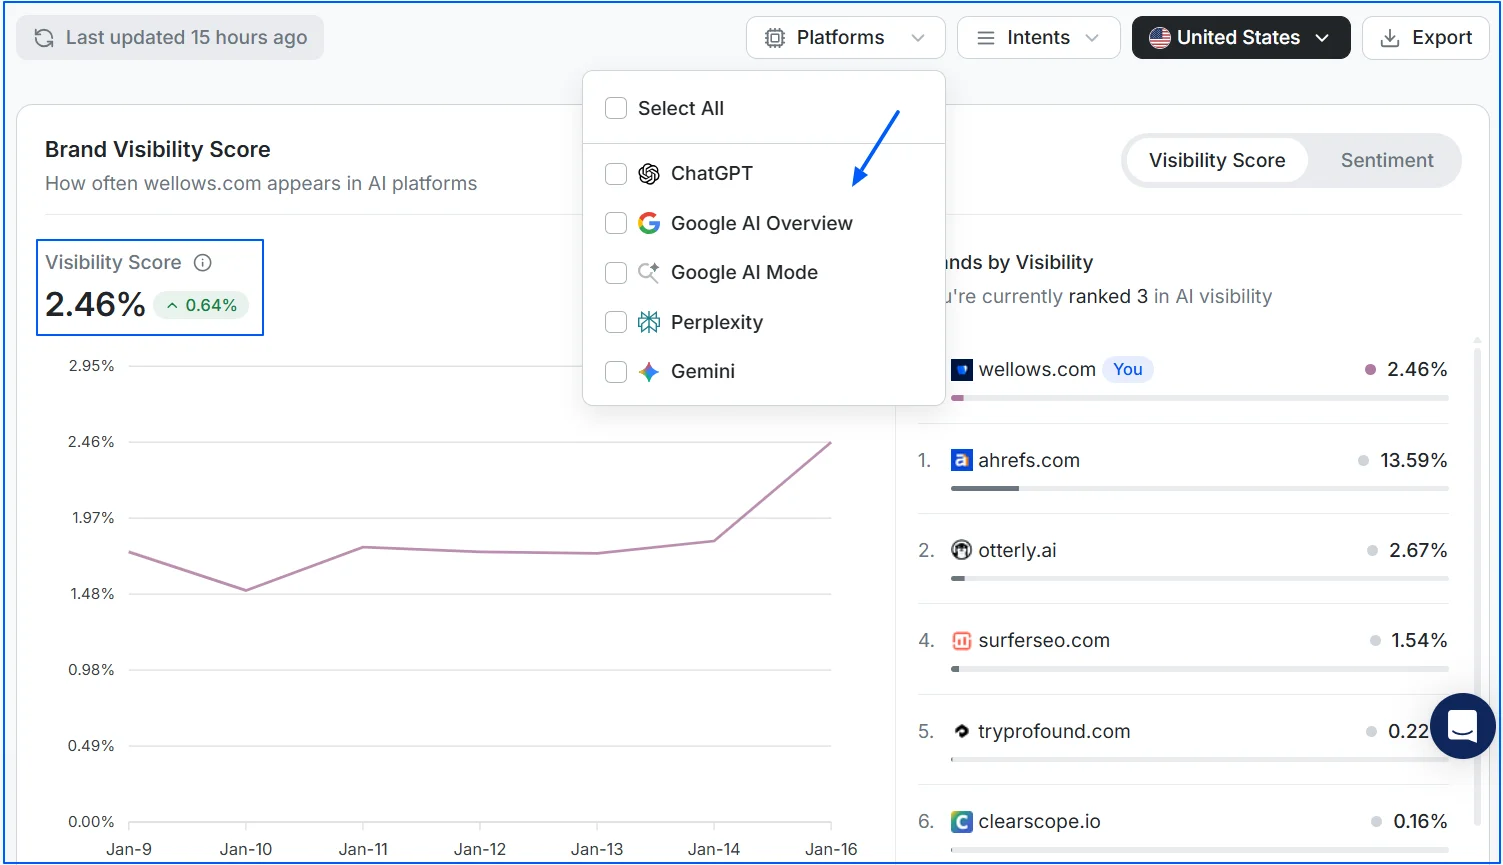This screenshot has width=1503, height=865.
Task: Collapse the Platforms dropdown chevron
Action: 918,38
